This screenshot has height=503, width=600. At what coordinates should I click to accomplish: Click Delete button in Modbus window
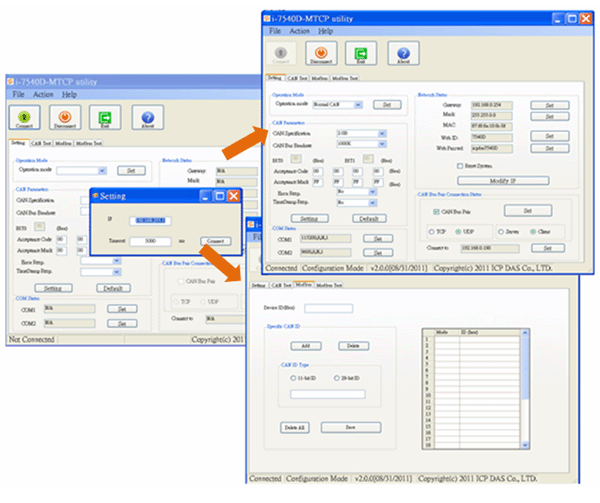tap(353, 346)
